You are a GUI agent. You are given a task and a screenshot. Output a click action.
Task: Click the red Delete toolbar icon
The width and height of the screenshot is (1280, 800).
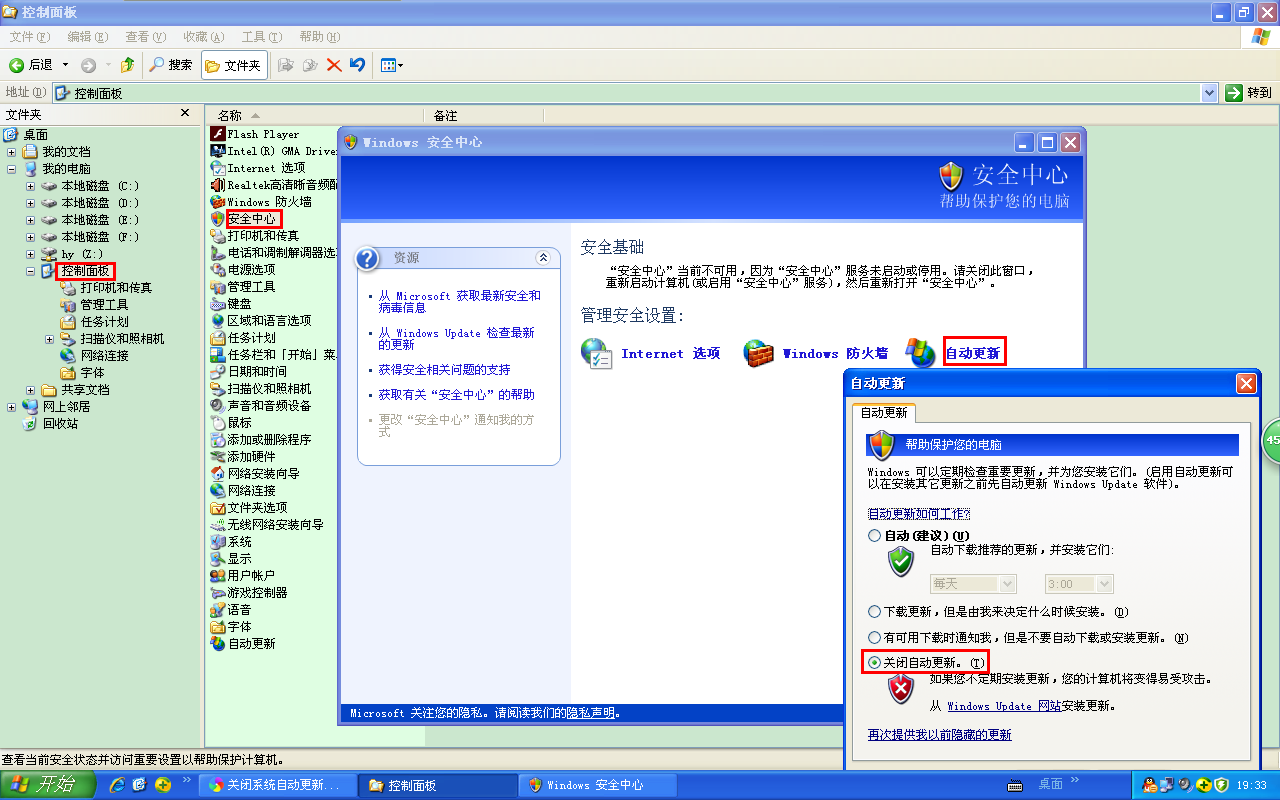(x=334, y=65)
